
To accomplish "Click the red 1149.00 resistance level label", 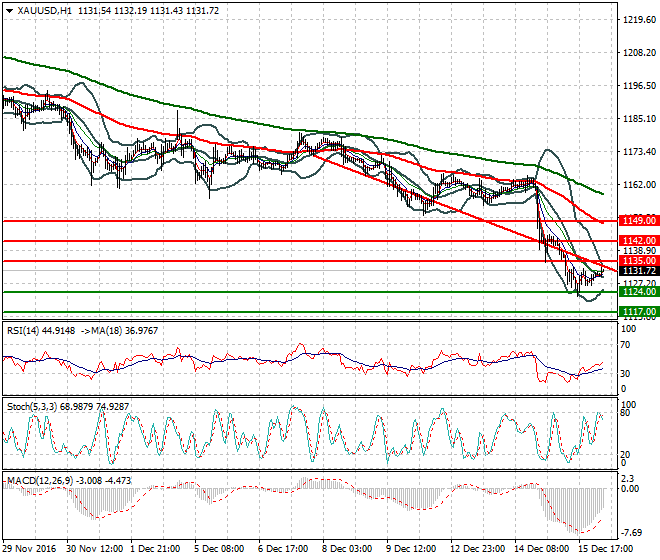I will point(639,221).
